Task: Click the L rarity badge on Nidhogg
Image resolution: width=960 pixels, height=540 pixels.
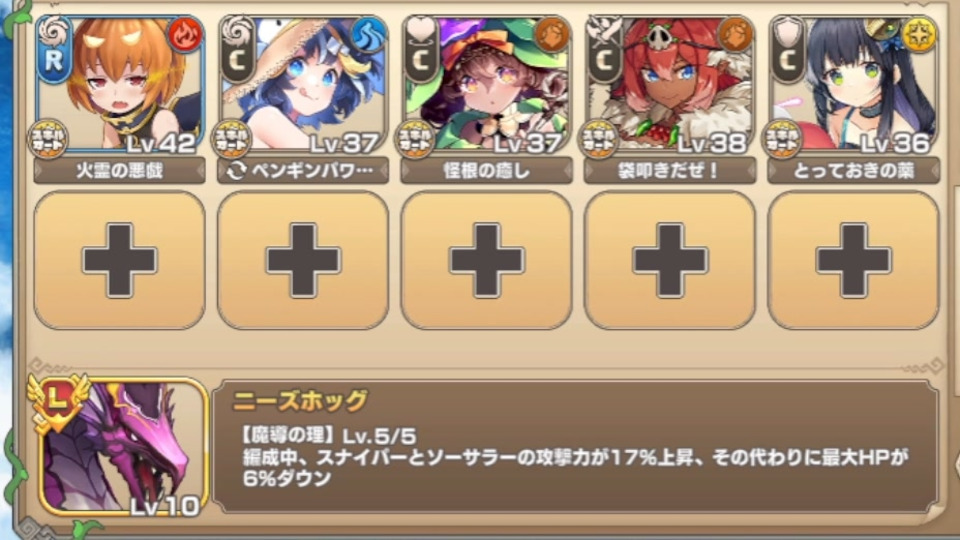Action: 58,400
